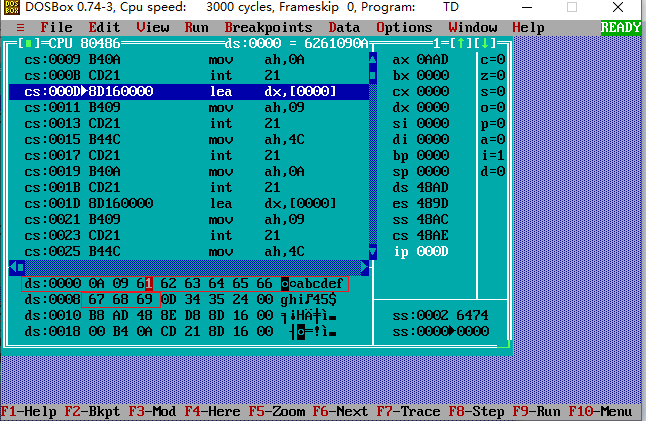Open the system menu ≡ icon
The image size is (646, 421).
tap(20, 28)
